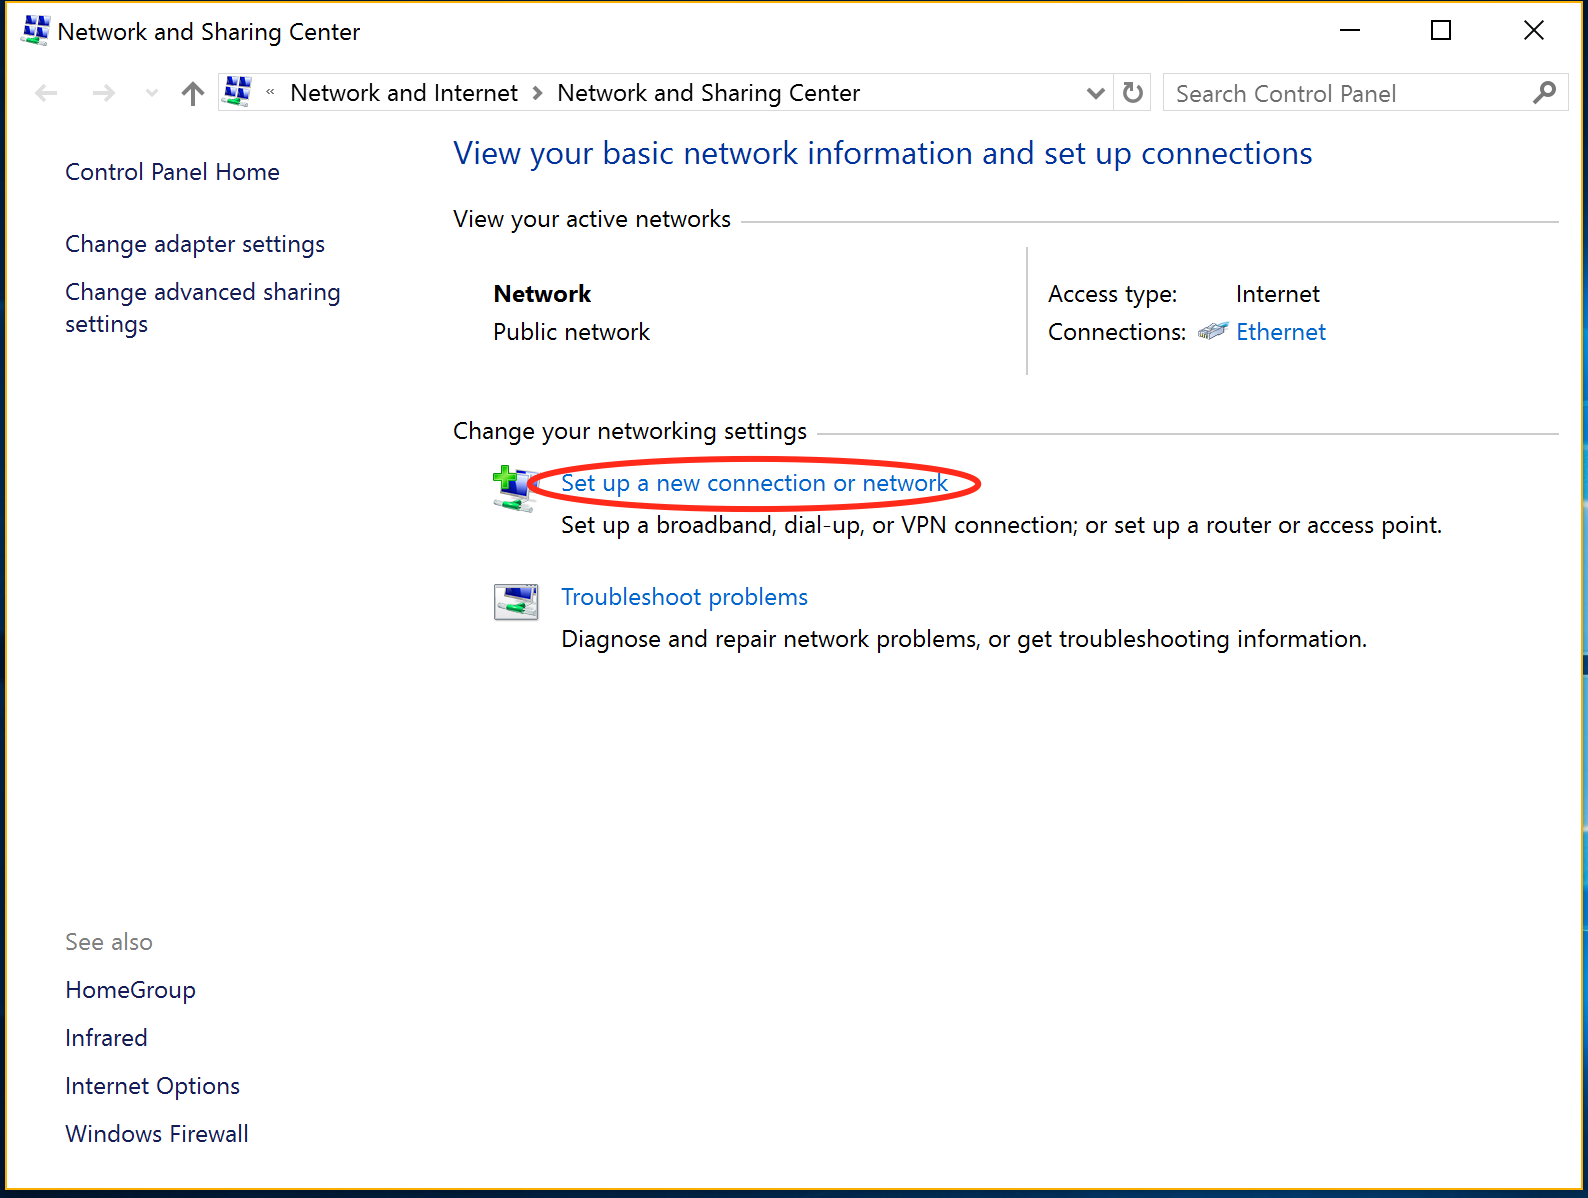Expand the address bar history dropdown
Viewport: 1588px width, 1198px height.
coord(1095,93)
